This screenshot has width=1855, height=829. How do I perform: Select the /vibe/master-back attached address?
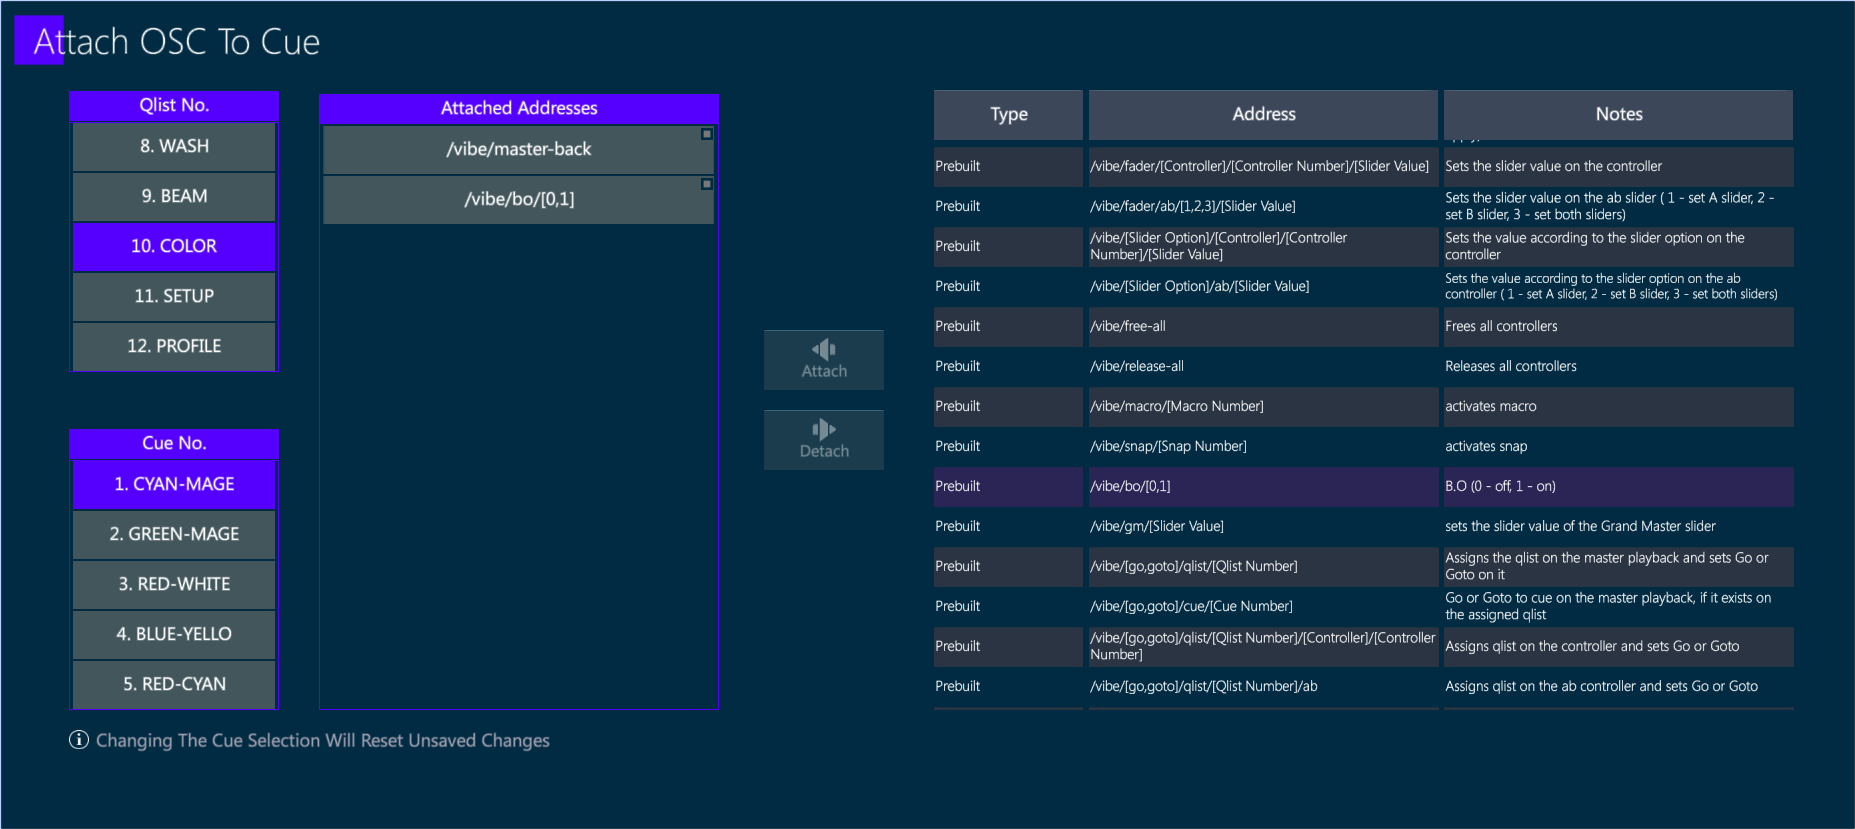click(x=518, y=149)
